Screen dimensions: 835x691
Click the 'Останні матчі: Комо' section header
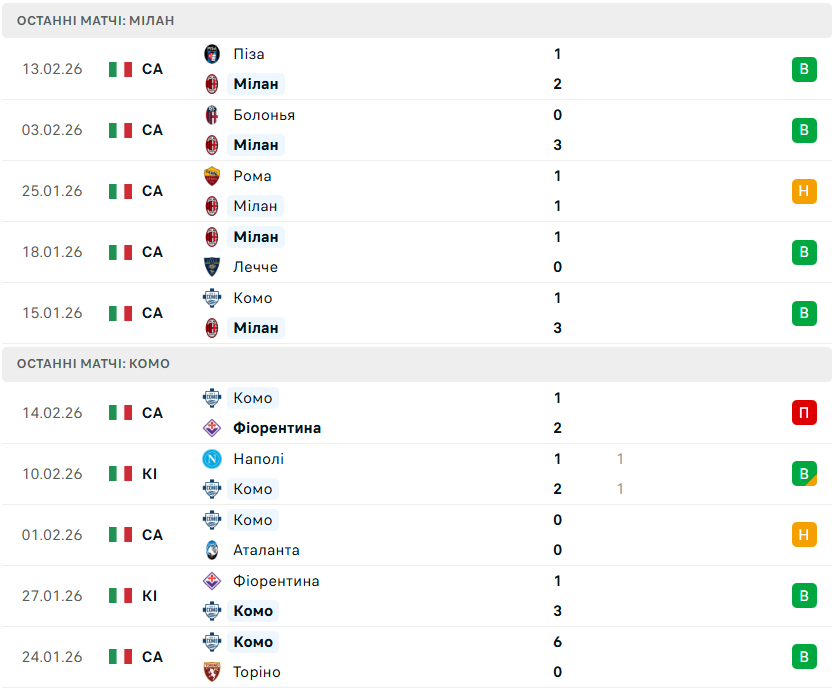click(93, 364)
